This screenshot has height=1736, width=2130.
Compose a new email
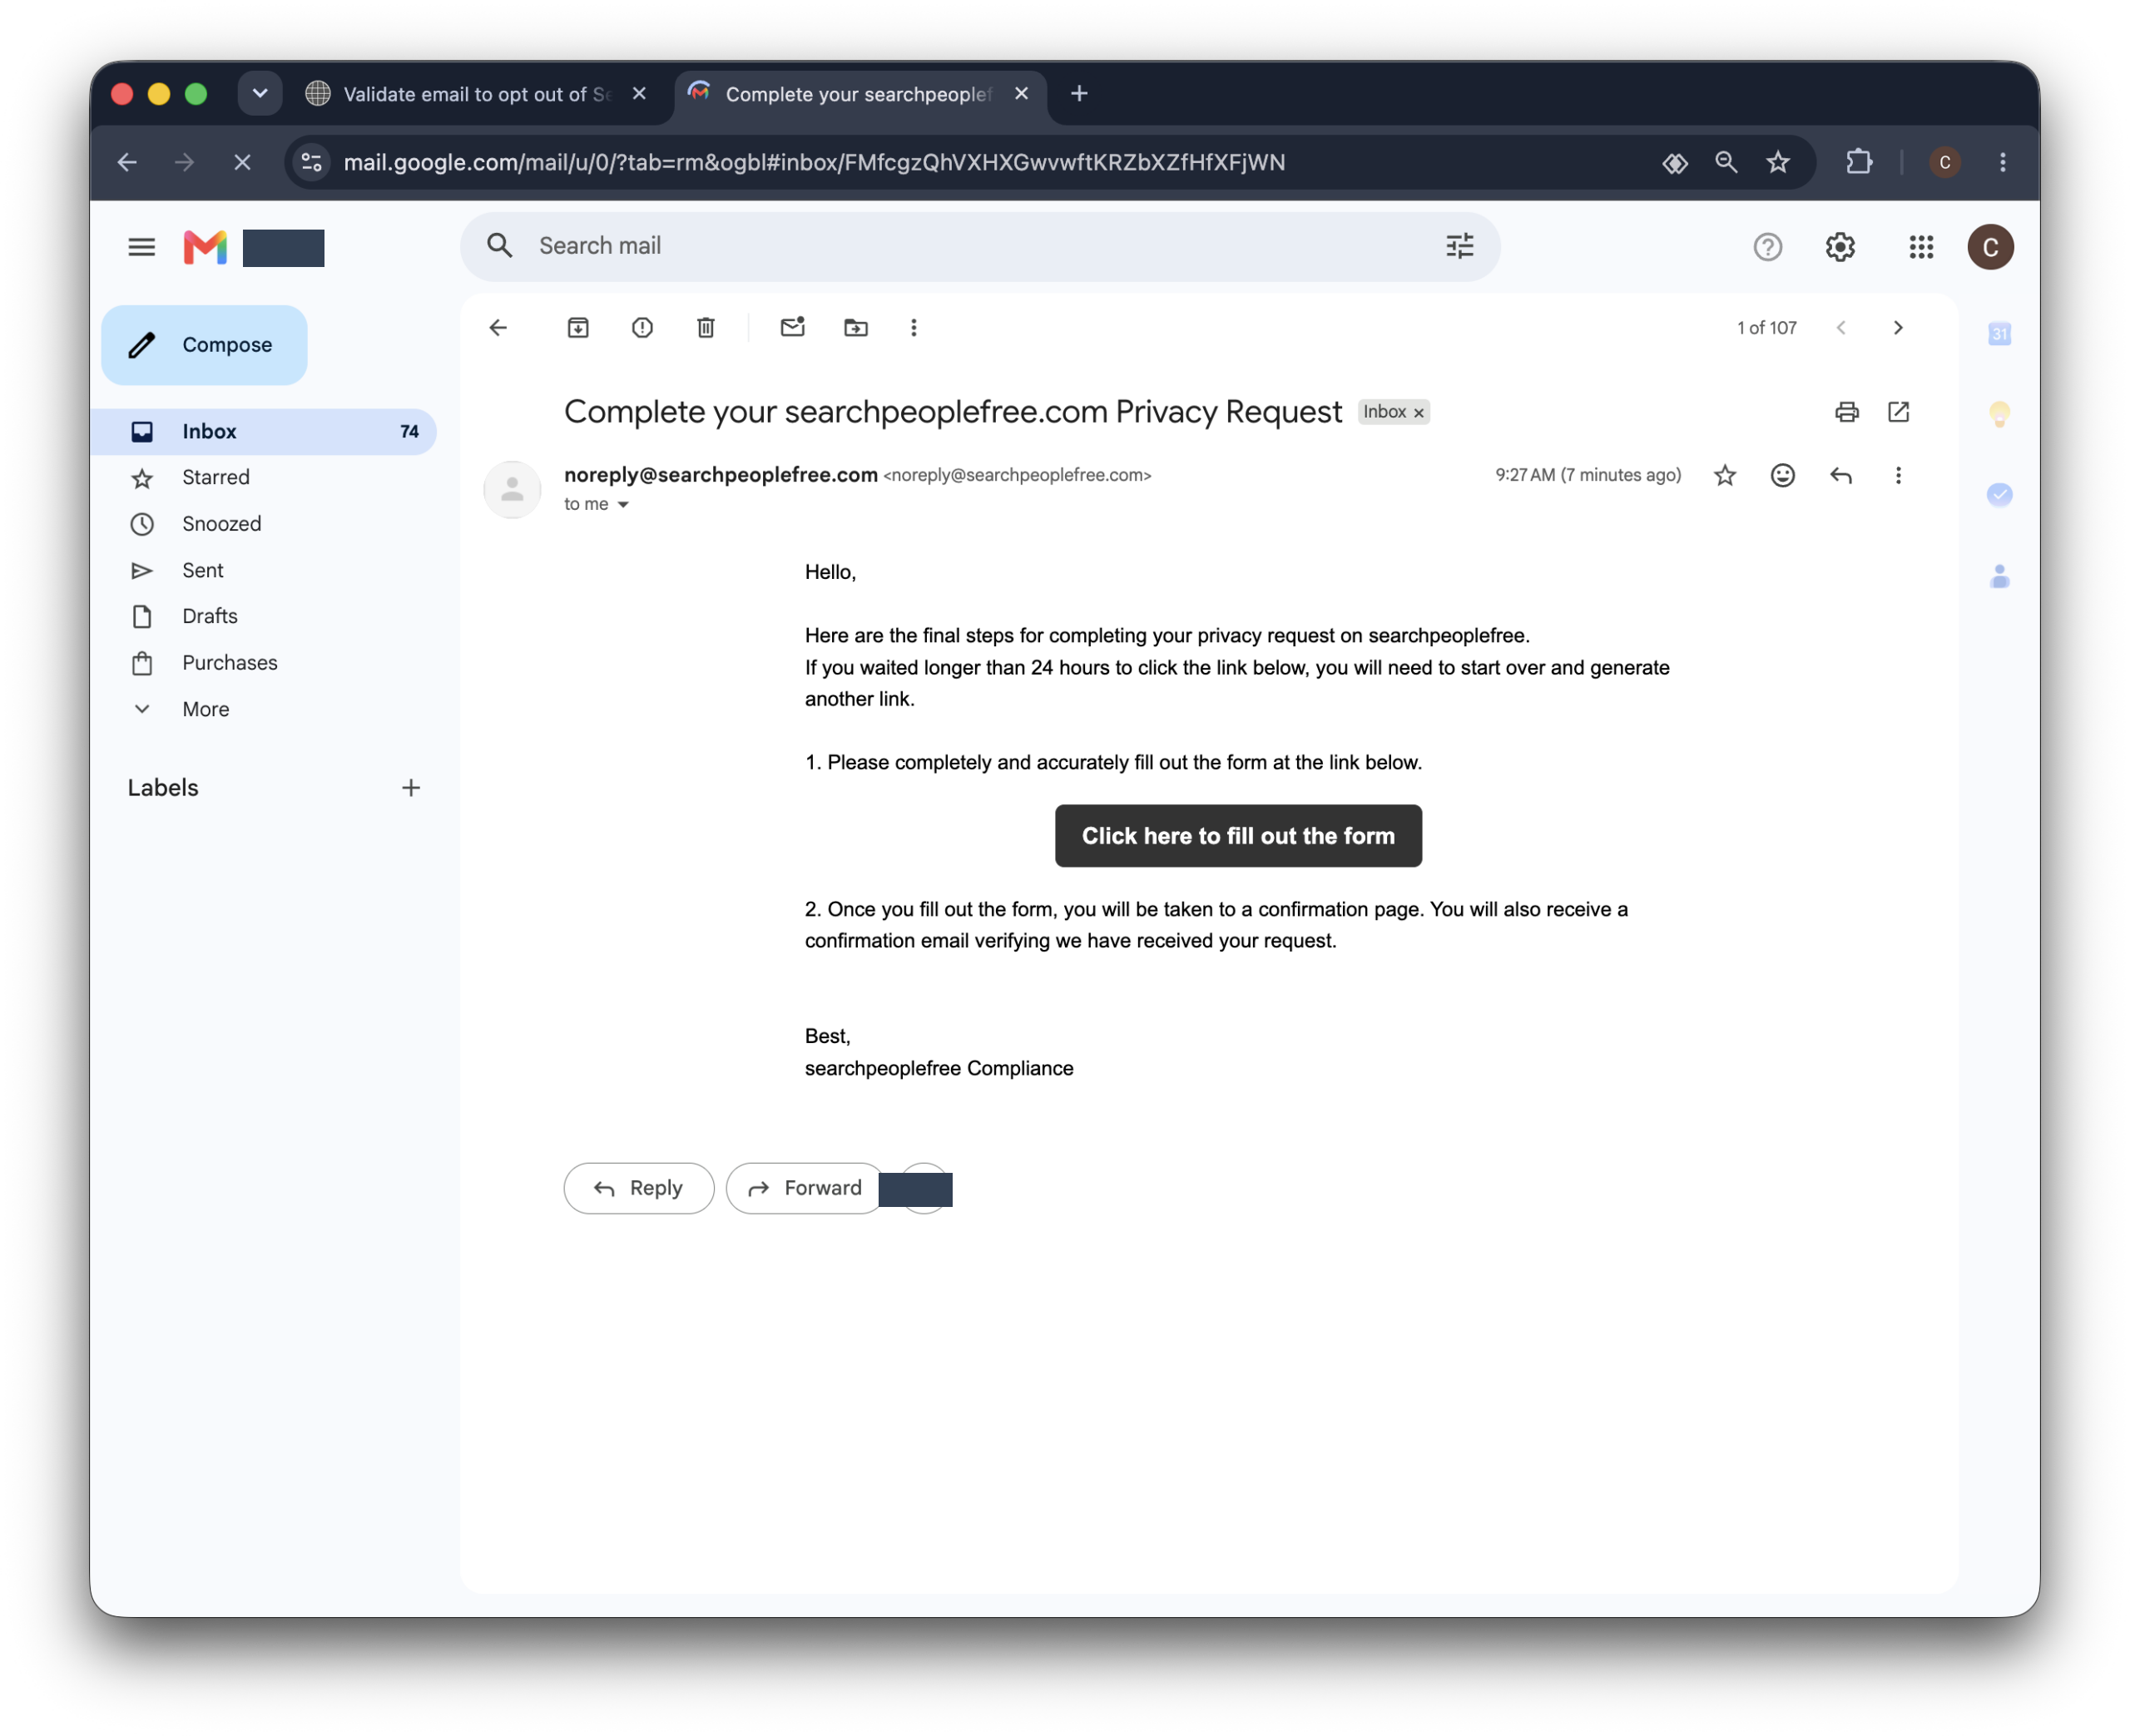coord(204,345)
